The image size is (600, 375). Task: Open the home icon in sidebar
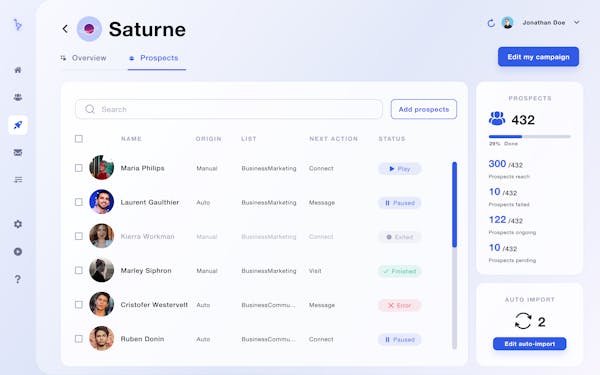pos(18,70)
